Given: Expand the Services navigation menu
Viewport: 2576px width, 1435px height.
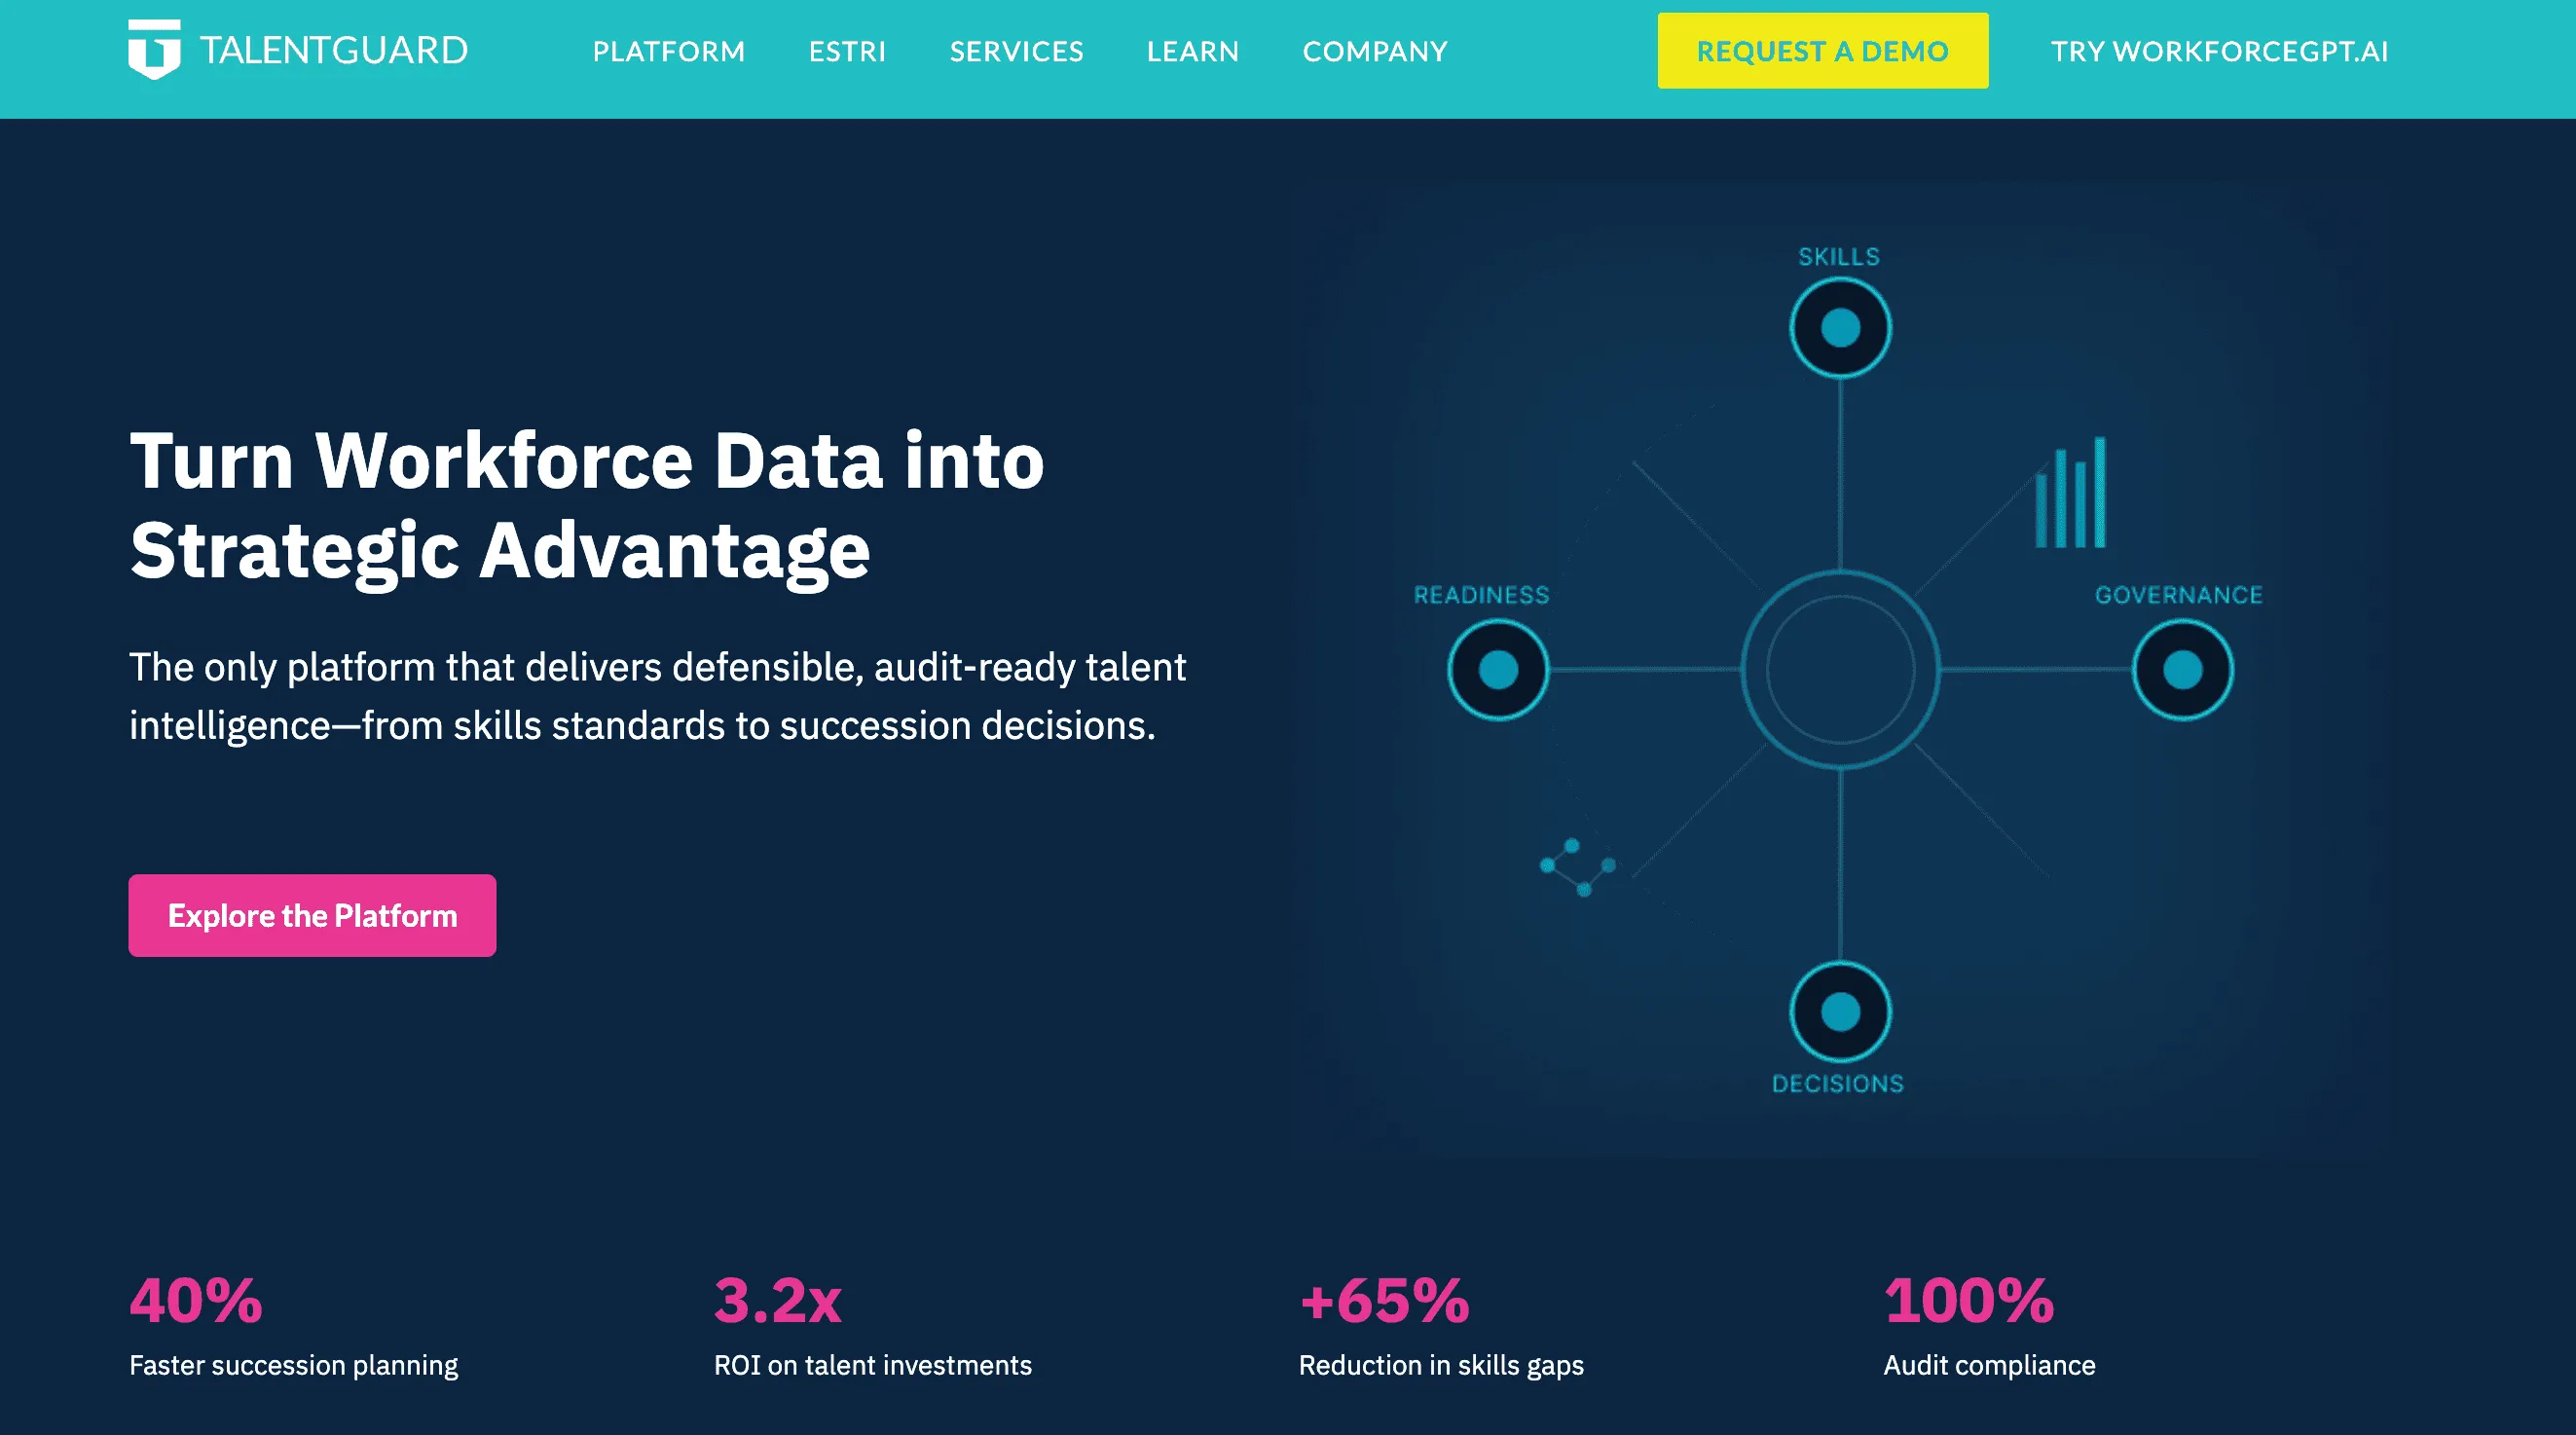Looking at the screenshot, I should click(1016, 51).
